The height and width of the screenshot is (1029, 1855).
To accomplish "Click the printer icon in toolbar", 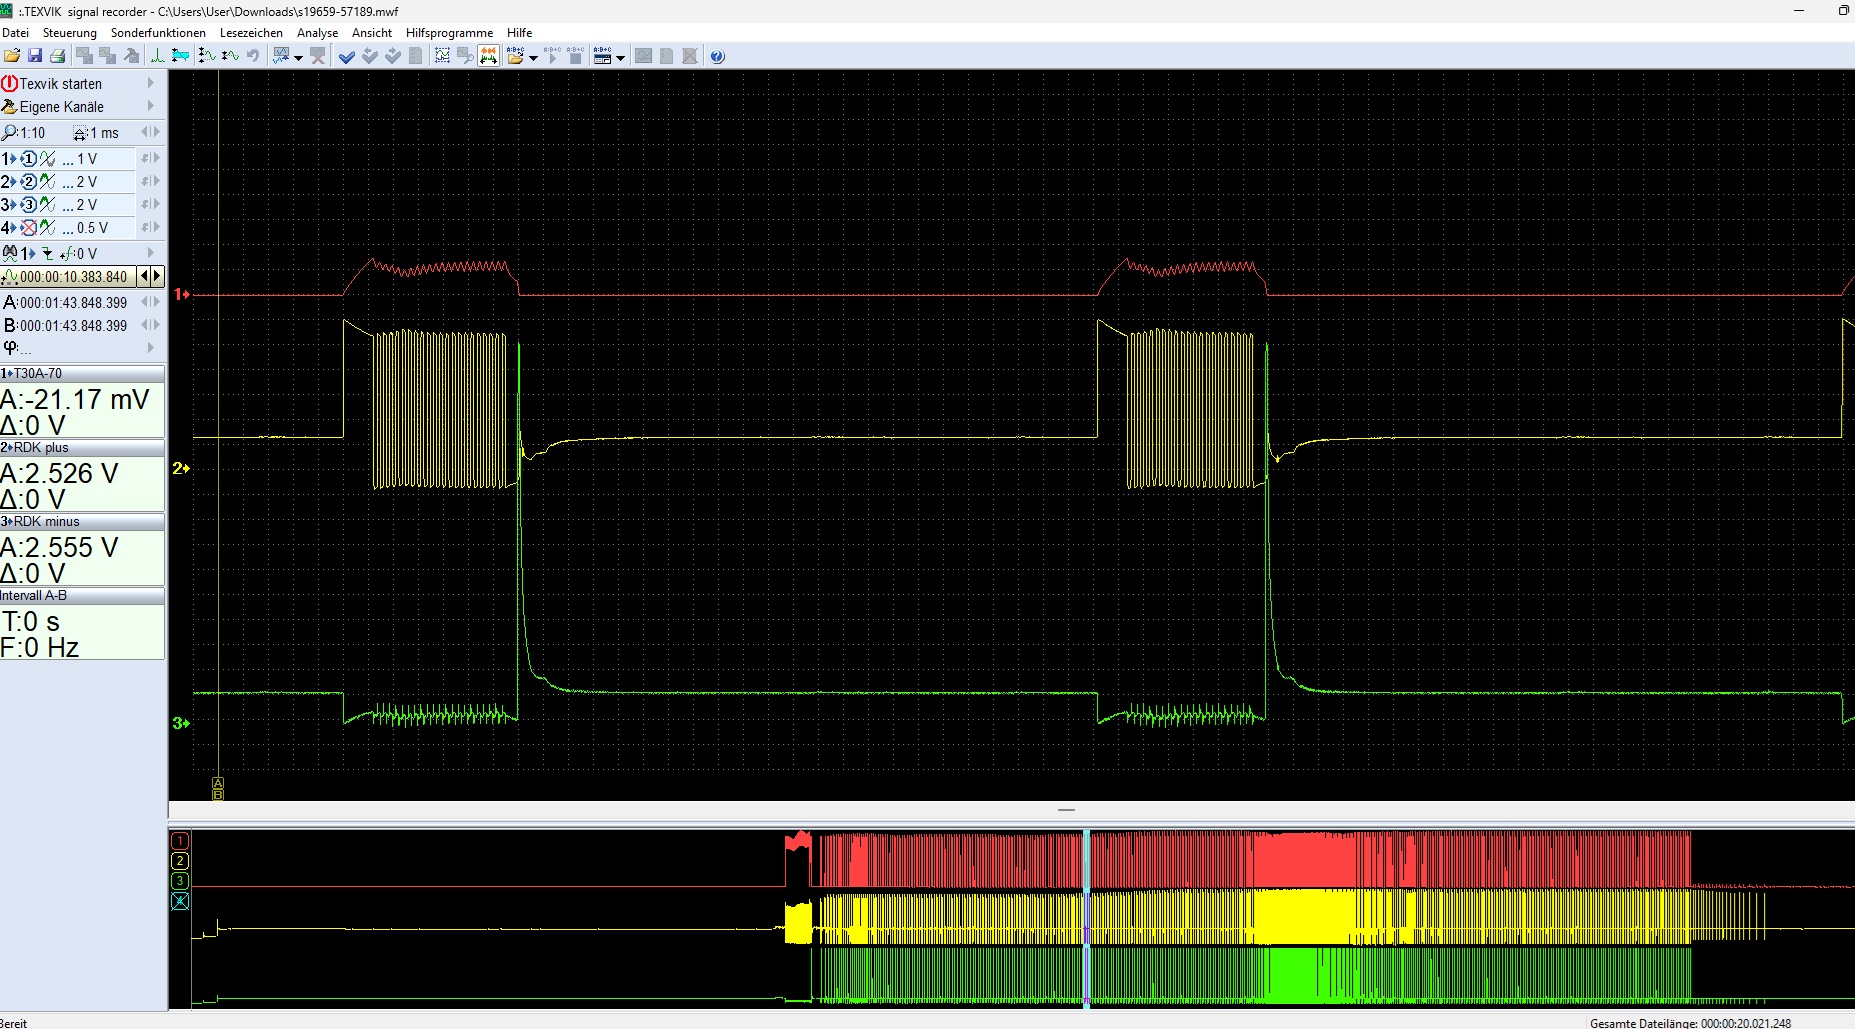I will point(57,56).
